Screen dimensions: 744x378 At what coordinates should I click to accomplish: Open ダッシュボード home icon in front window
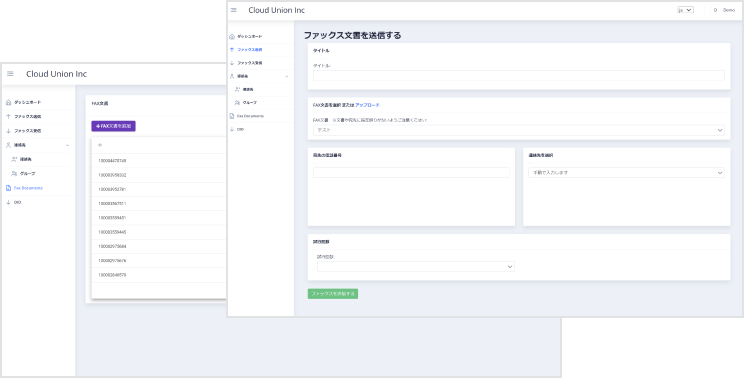(x=232, y=37)
